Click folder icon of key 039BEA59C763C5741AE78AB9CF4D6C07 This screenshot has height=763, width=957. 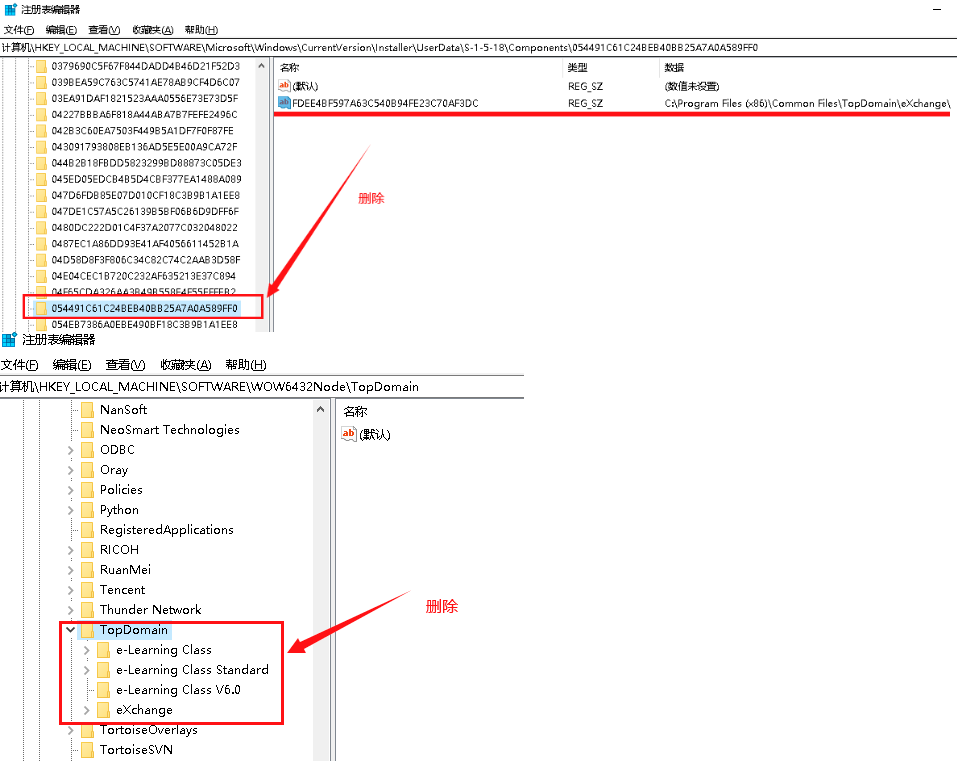41,82
